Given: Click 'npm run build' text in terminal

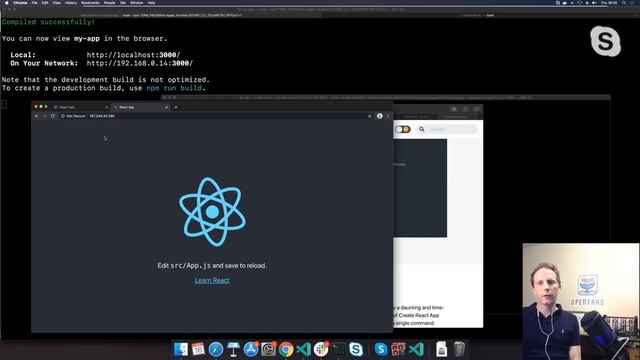Looking at the screenshot, I should tap(174, 88).
